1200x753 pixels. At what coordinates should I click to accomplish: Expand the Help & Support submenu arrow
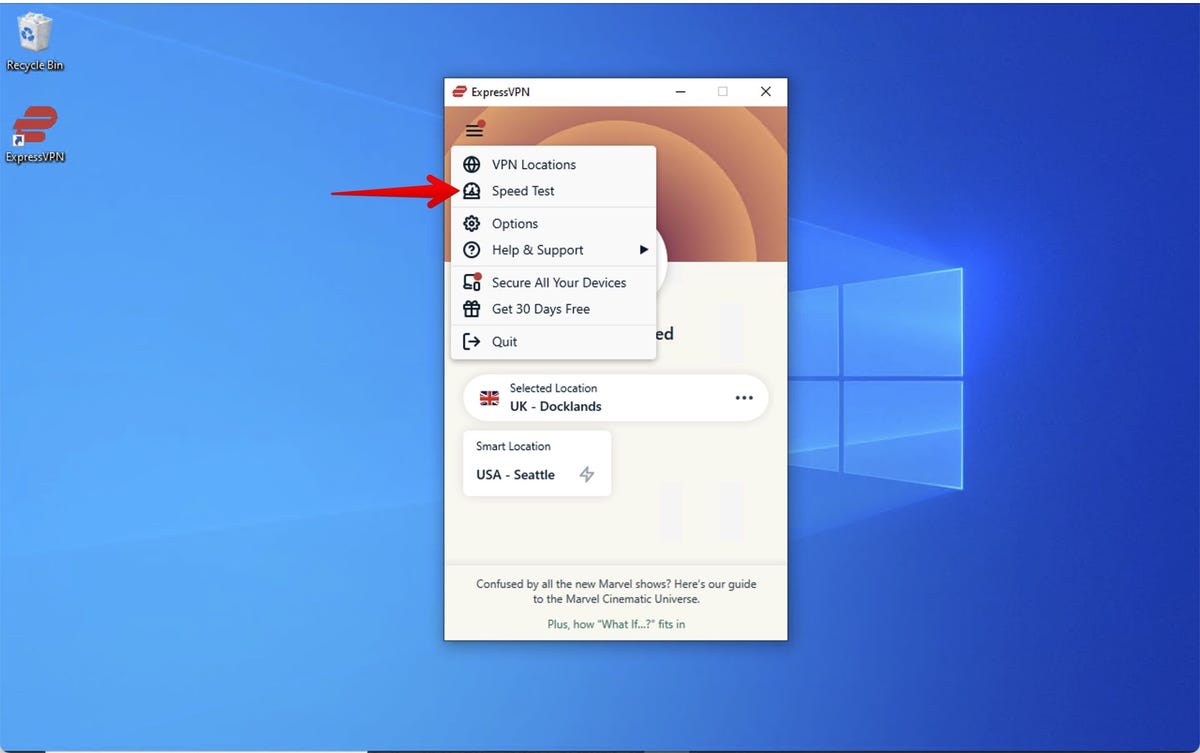point(644,250)
